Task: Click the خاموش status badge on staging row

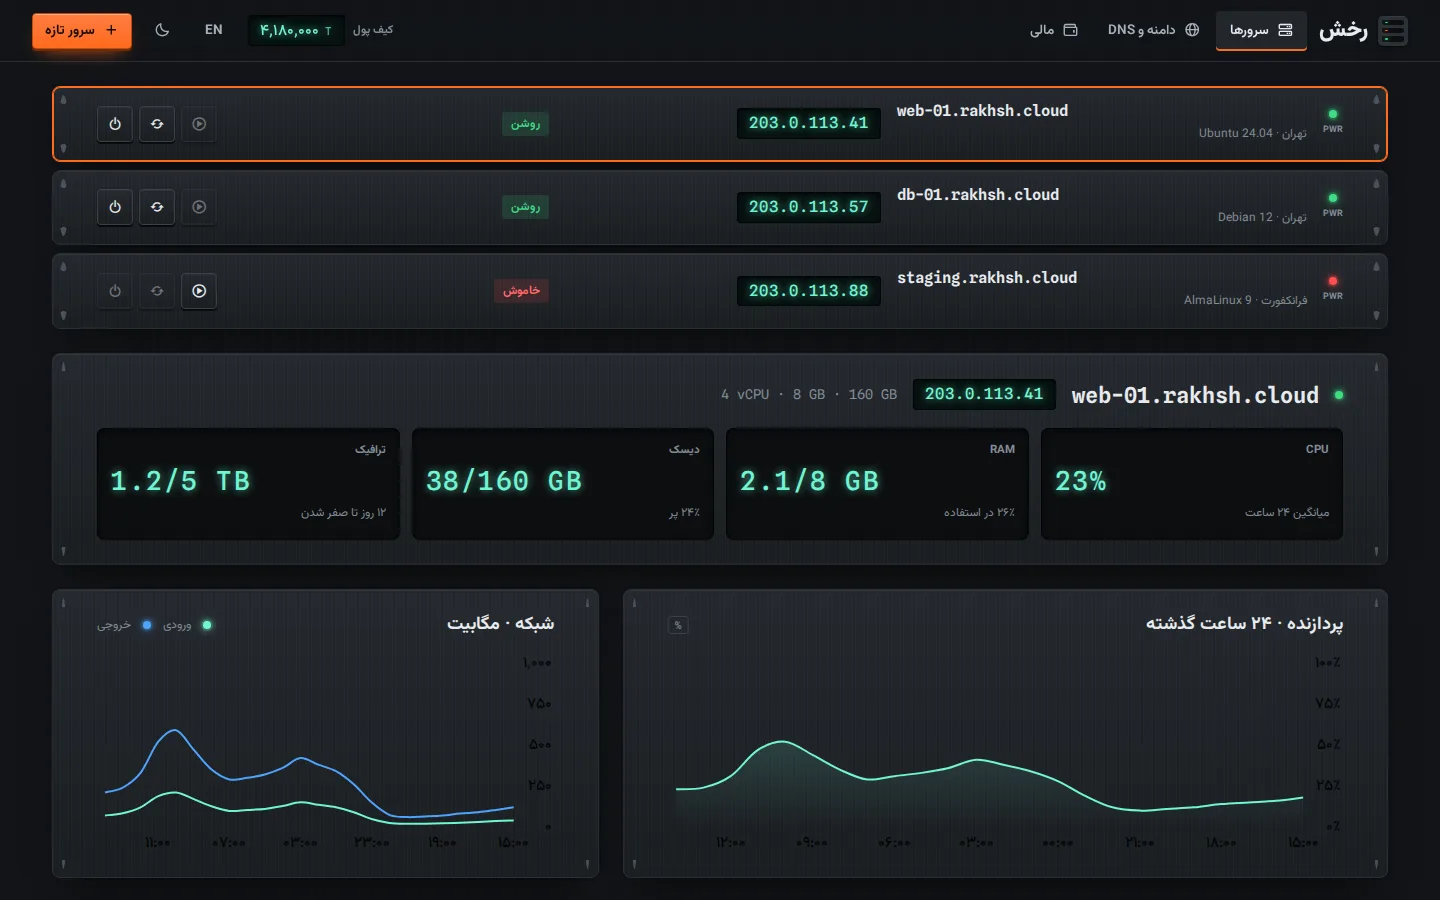Action: [x=521, y=291]
